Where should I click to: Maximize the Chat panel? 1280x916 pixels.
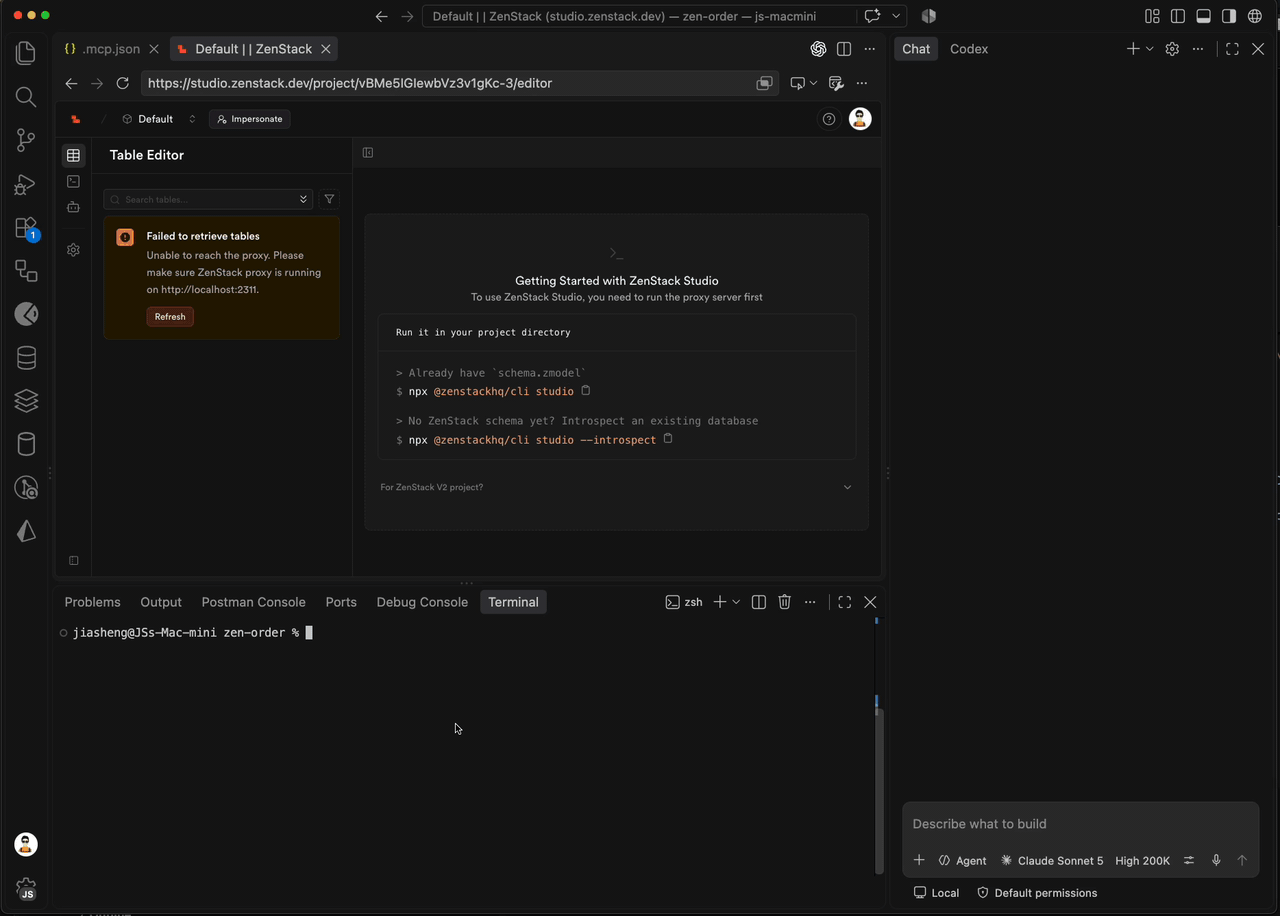[x=1232, y=49]
